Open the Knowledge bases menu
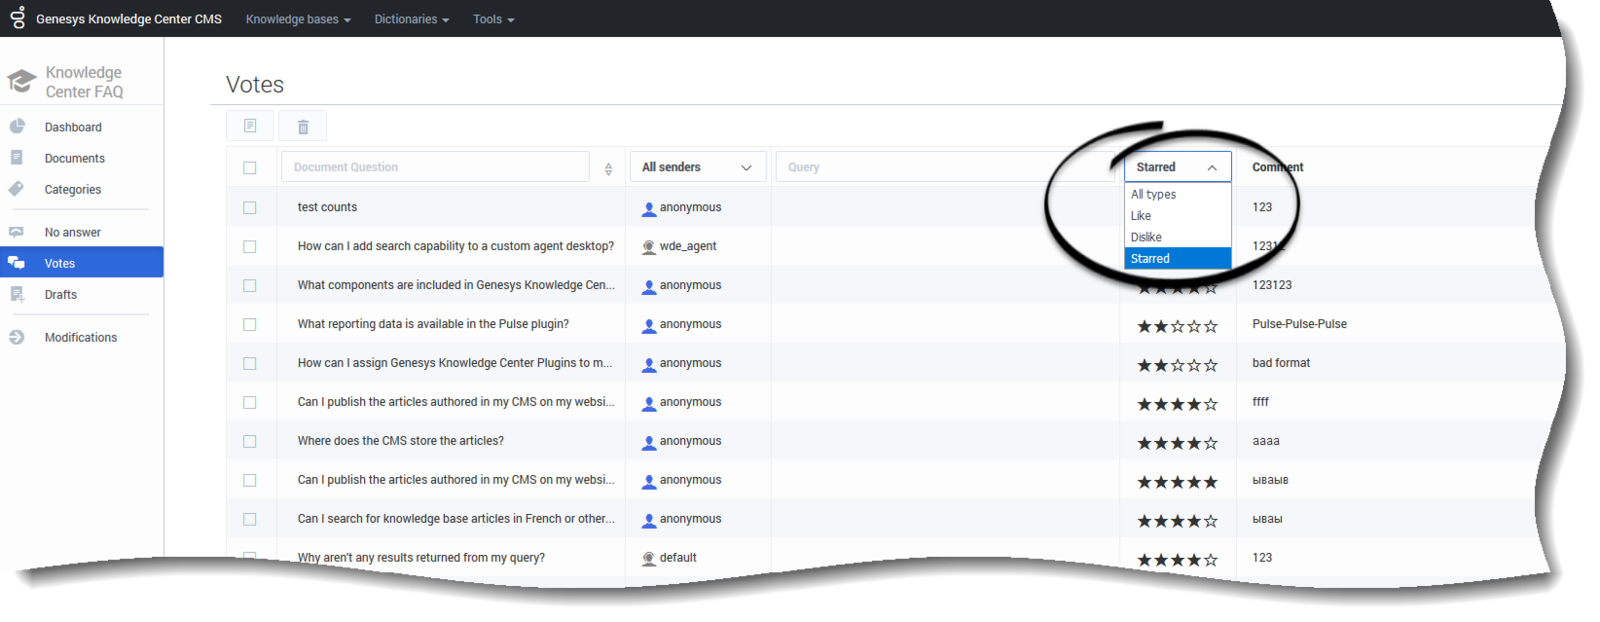 click(x=298, y=19)
